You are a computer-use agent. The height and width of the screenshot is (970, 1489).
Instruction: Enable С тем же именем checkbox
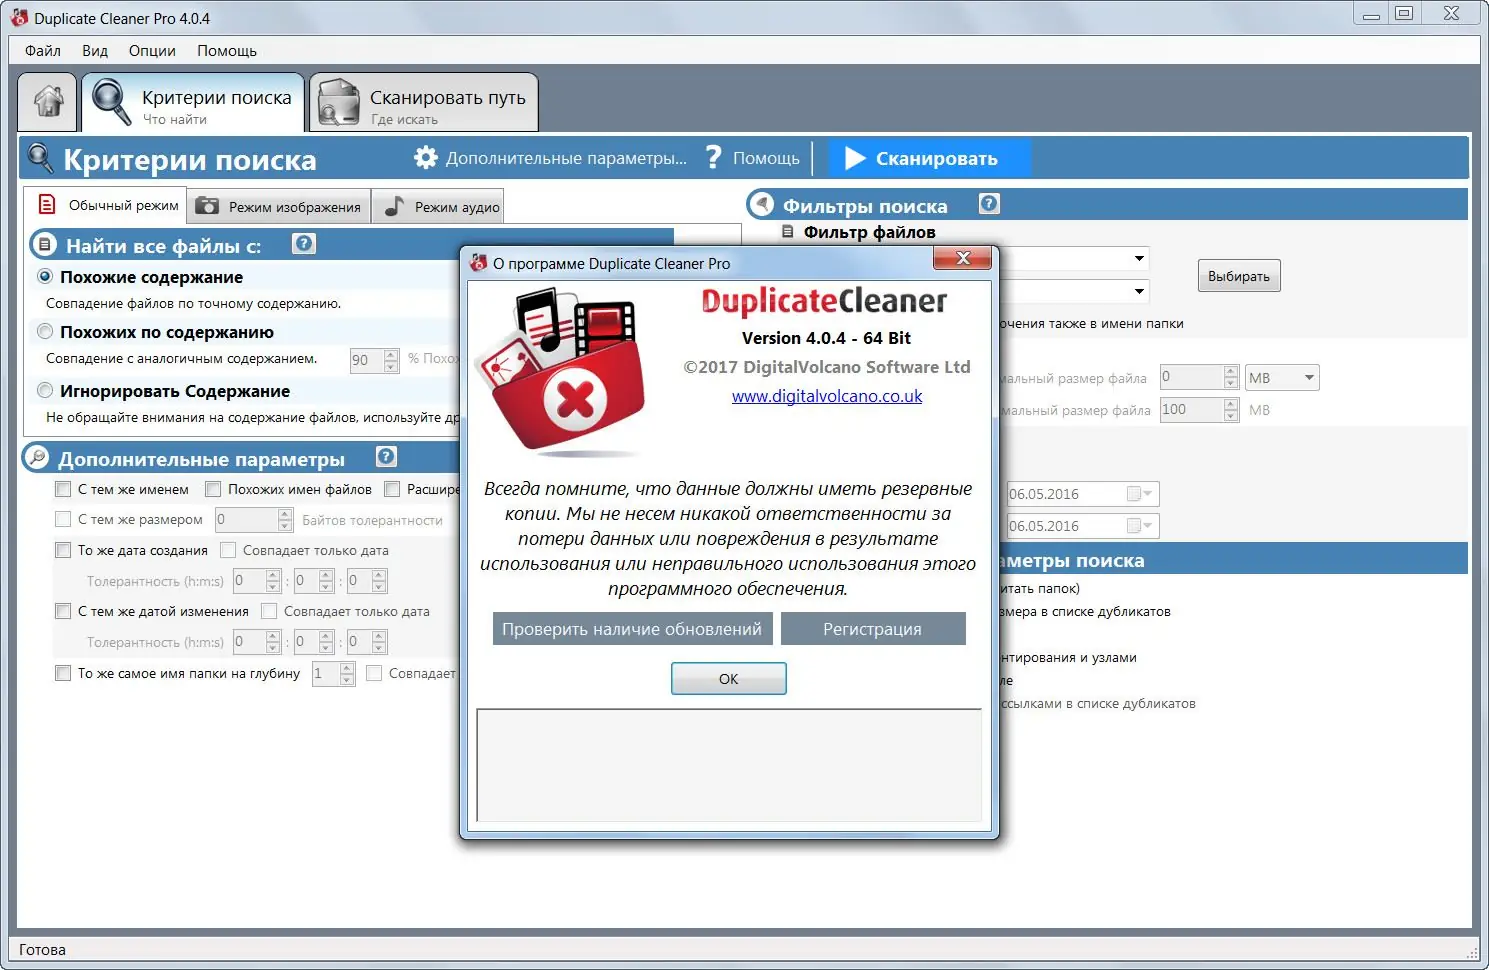click(63, 489)
